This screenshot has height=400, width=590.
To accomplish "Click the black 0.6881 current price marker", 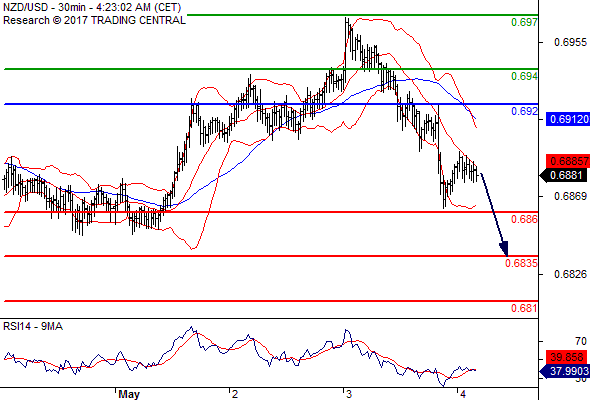I will point(564,175).
